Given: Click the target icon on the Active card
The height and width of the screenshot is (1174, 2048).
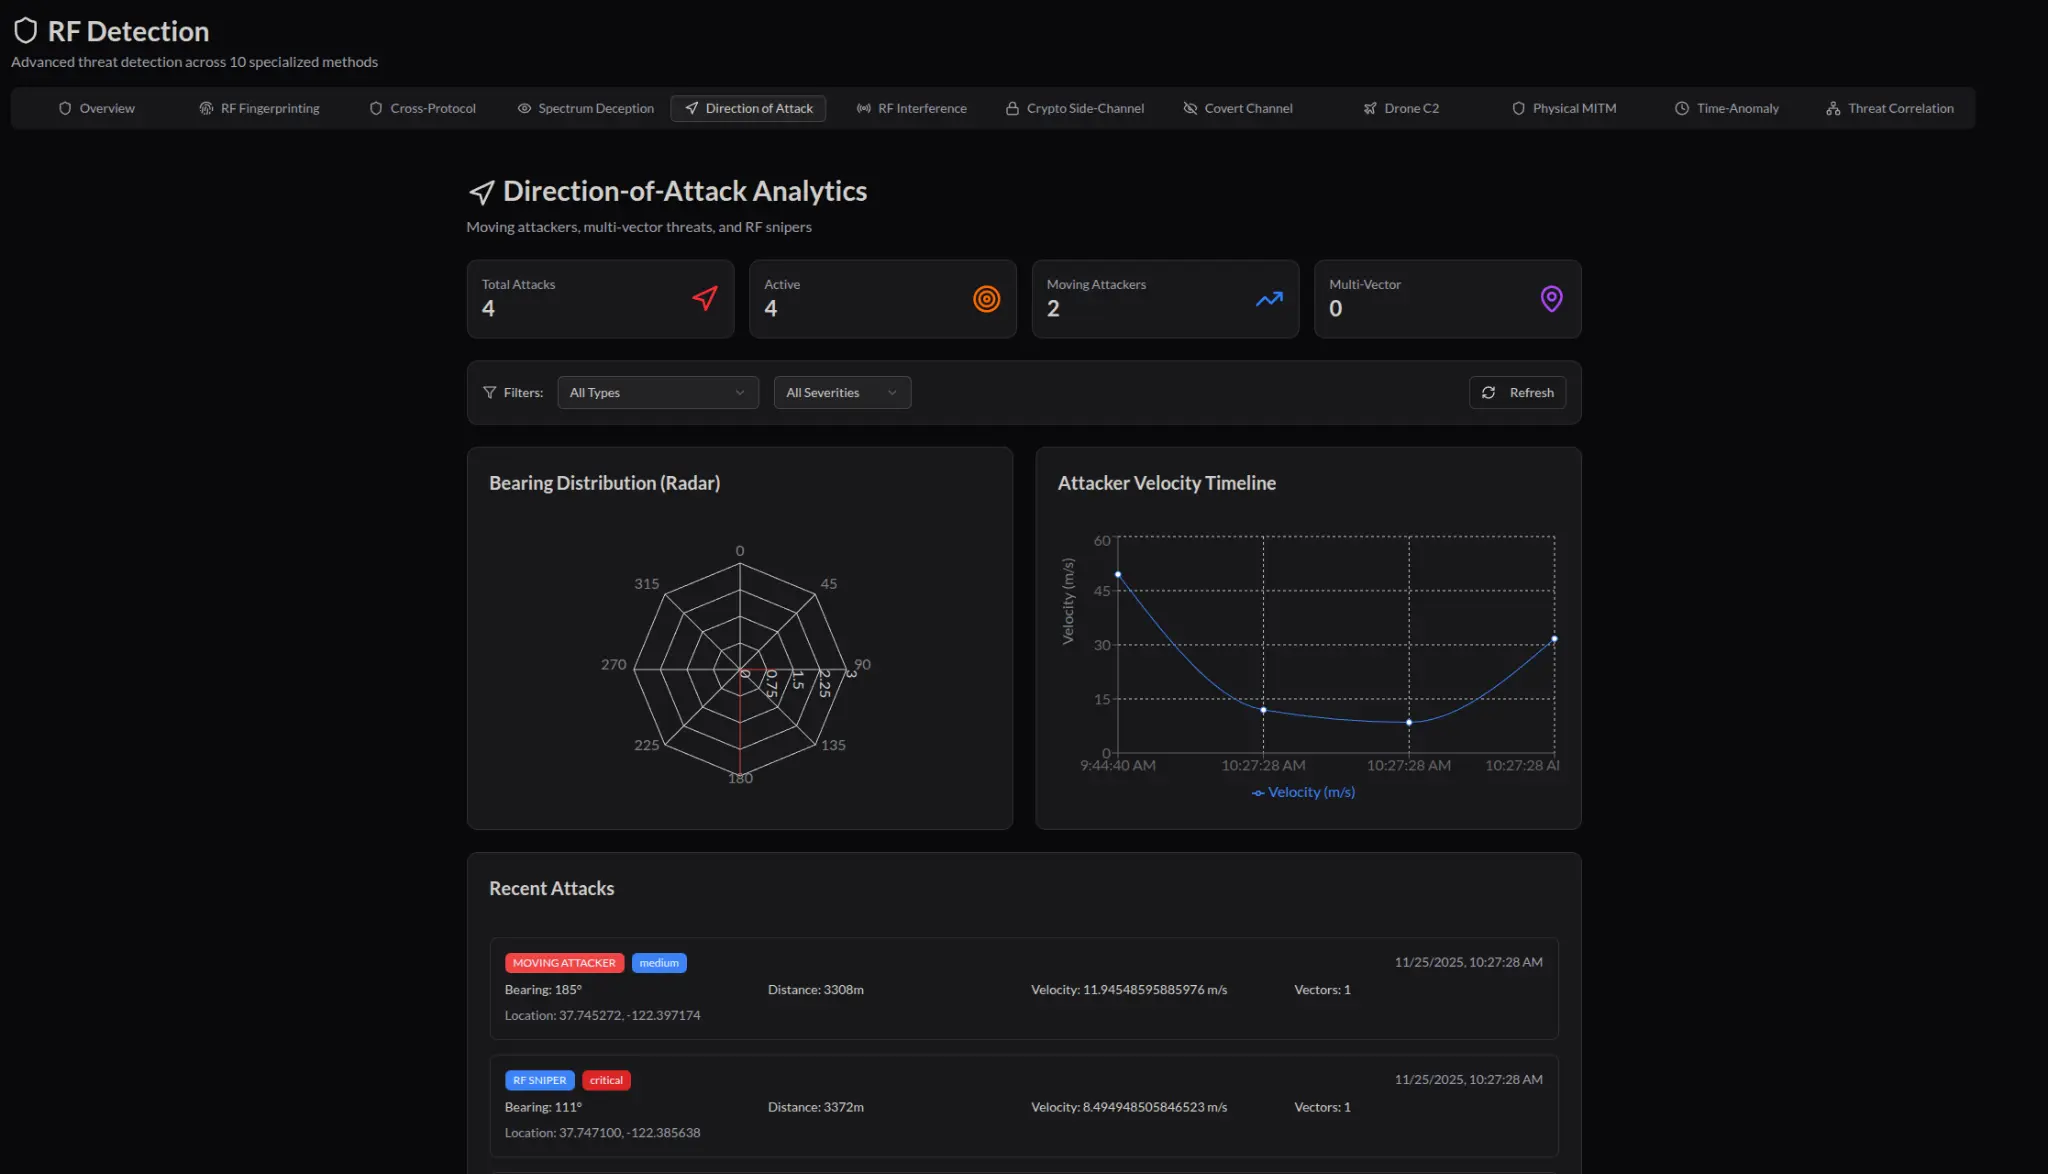Looking at the screenshot, I should tap(986, 298).
